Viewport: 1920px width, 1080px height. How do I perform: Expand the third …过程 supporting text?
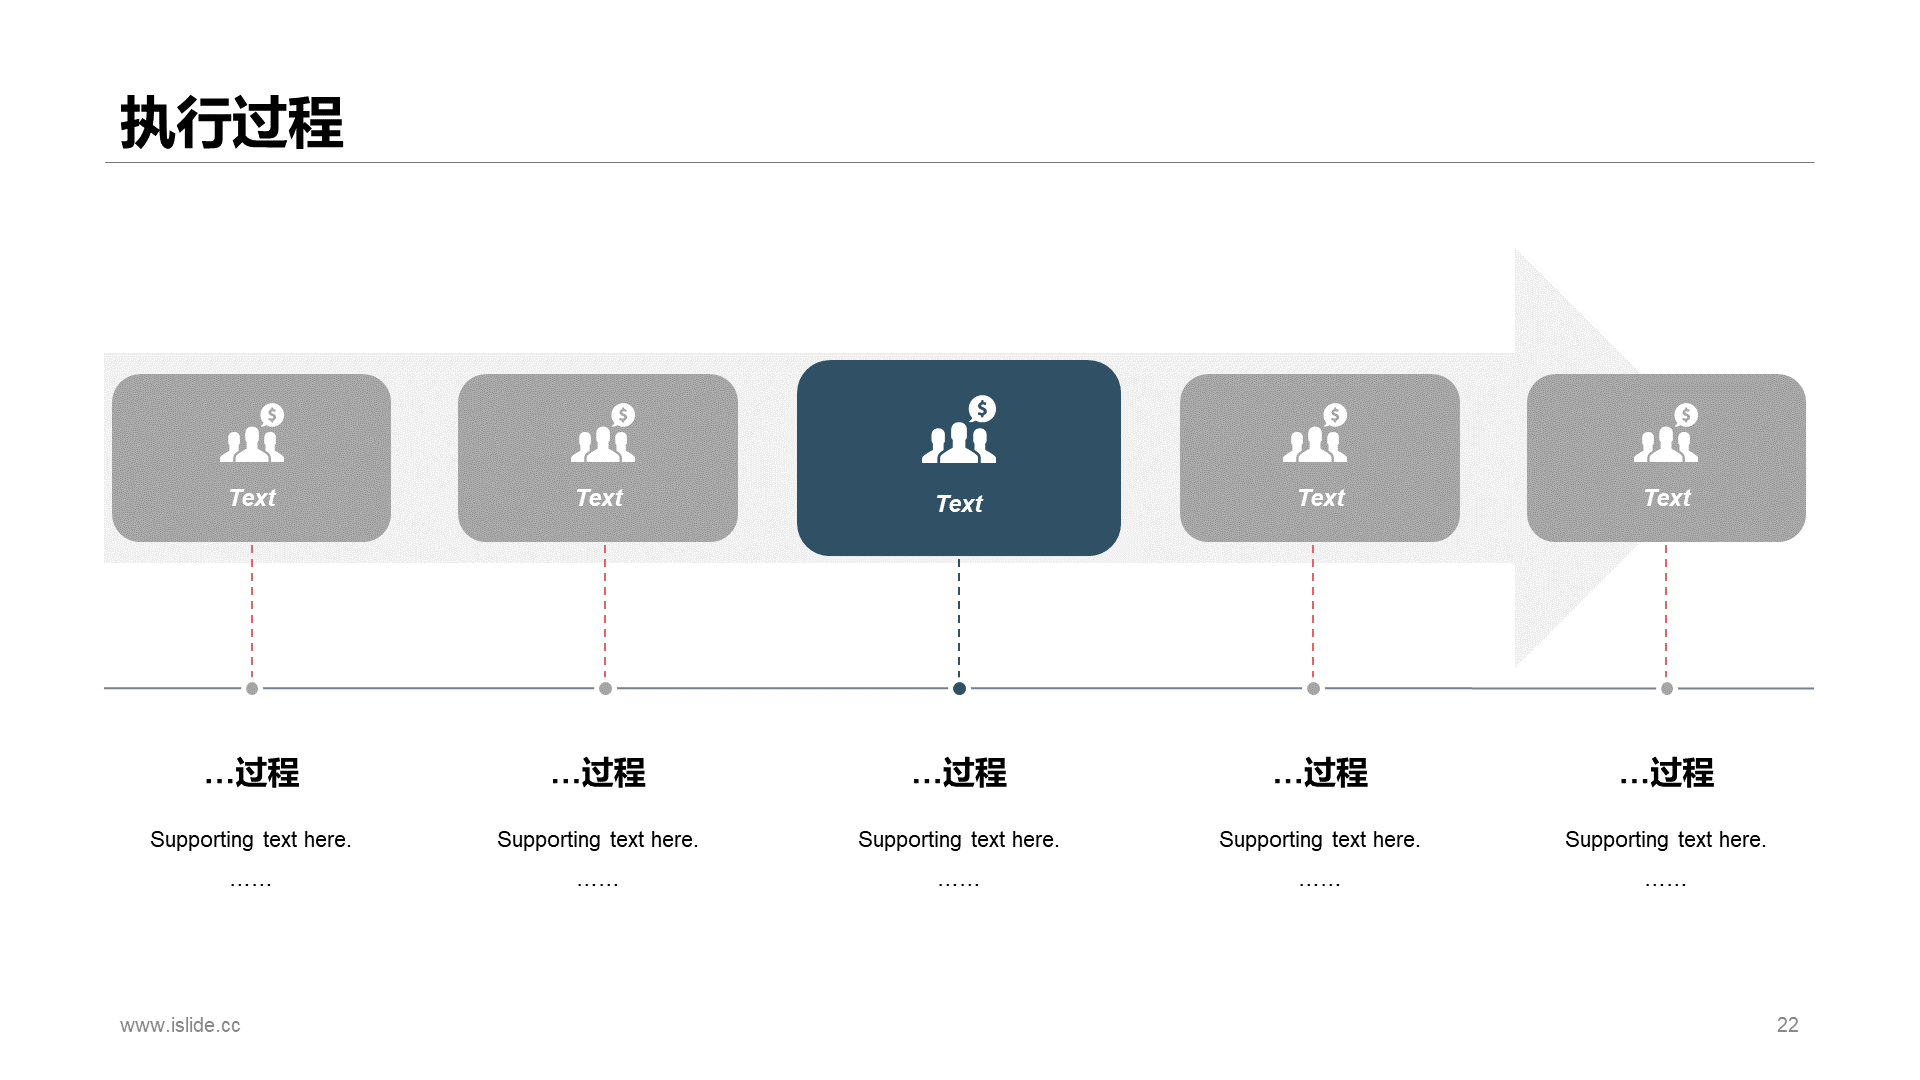(x=959, y=836)
